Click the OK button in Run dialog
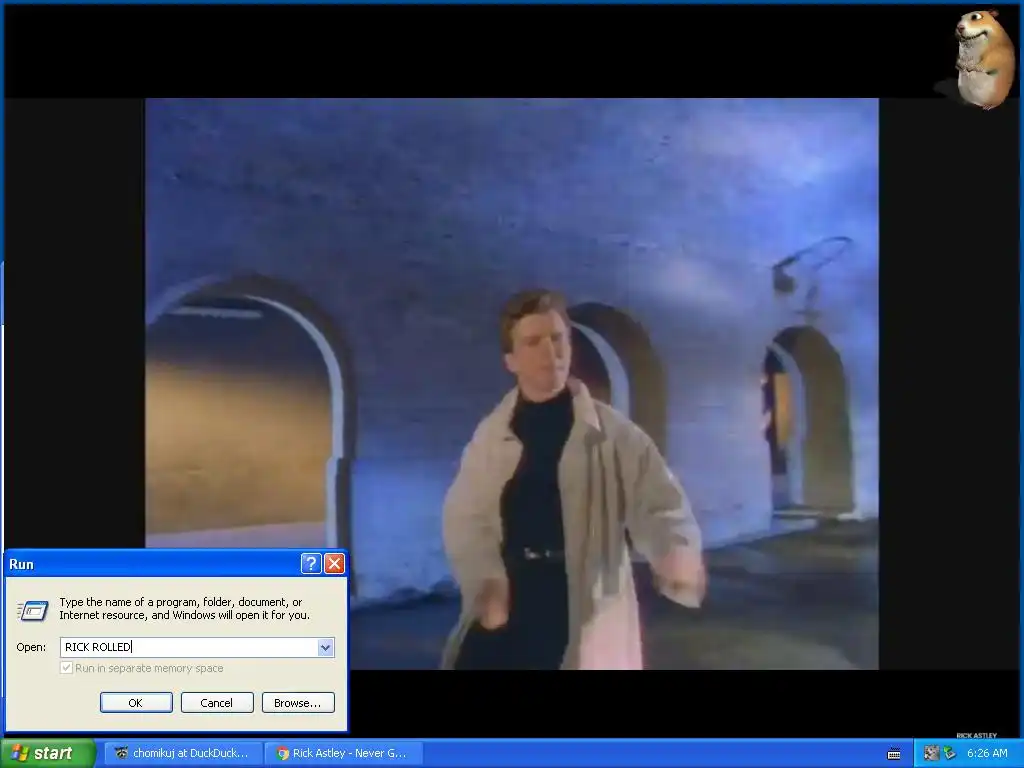 point(136,703)
